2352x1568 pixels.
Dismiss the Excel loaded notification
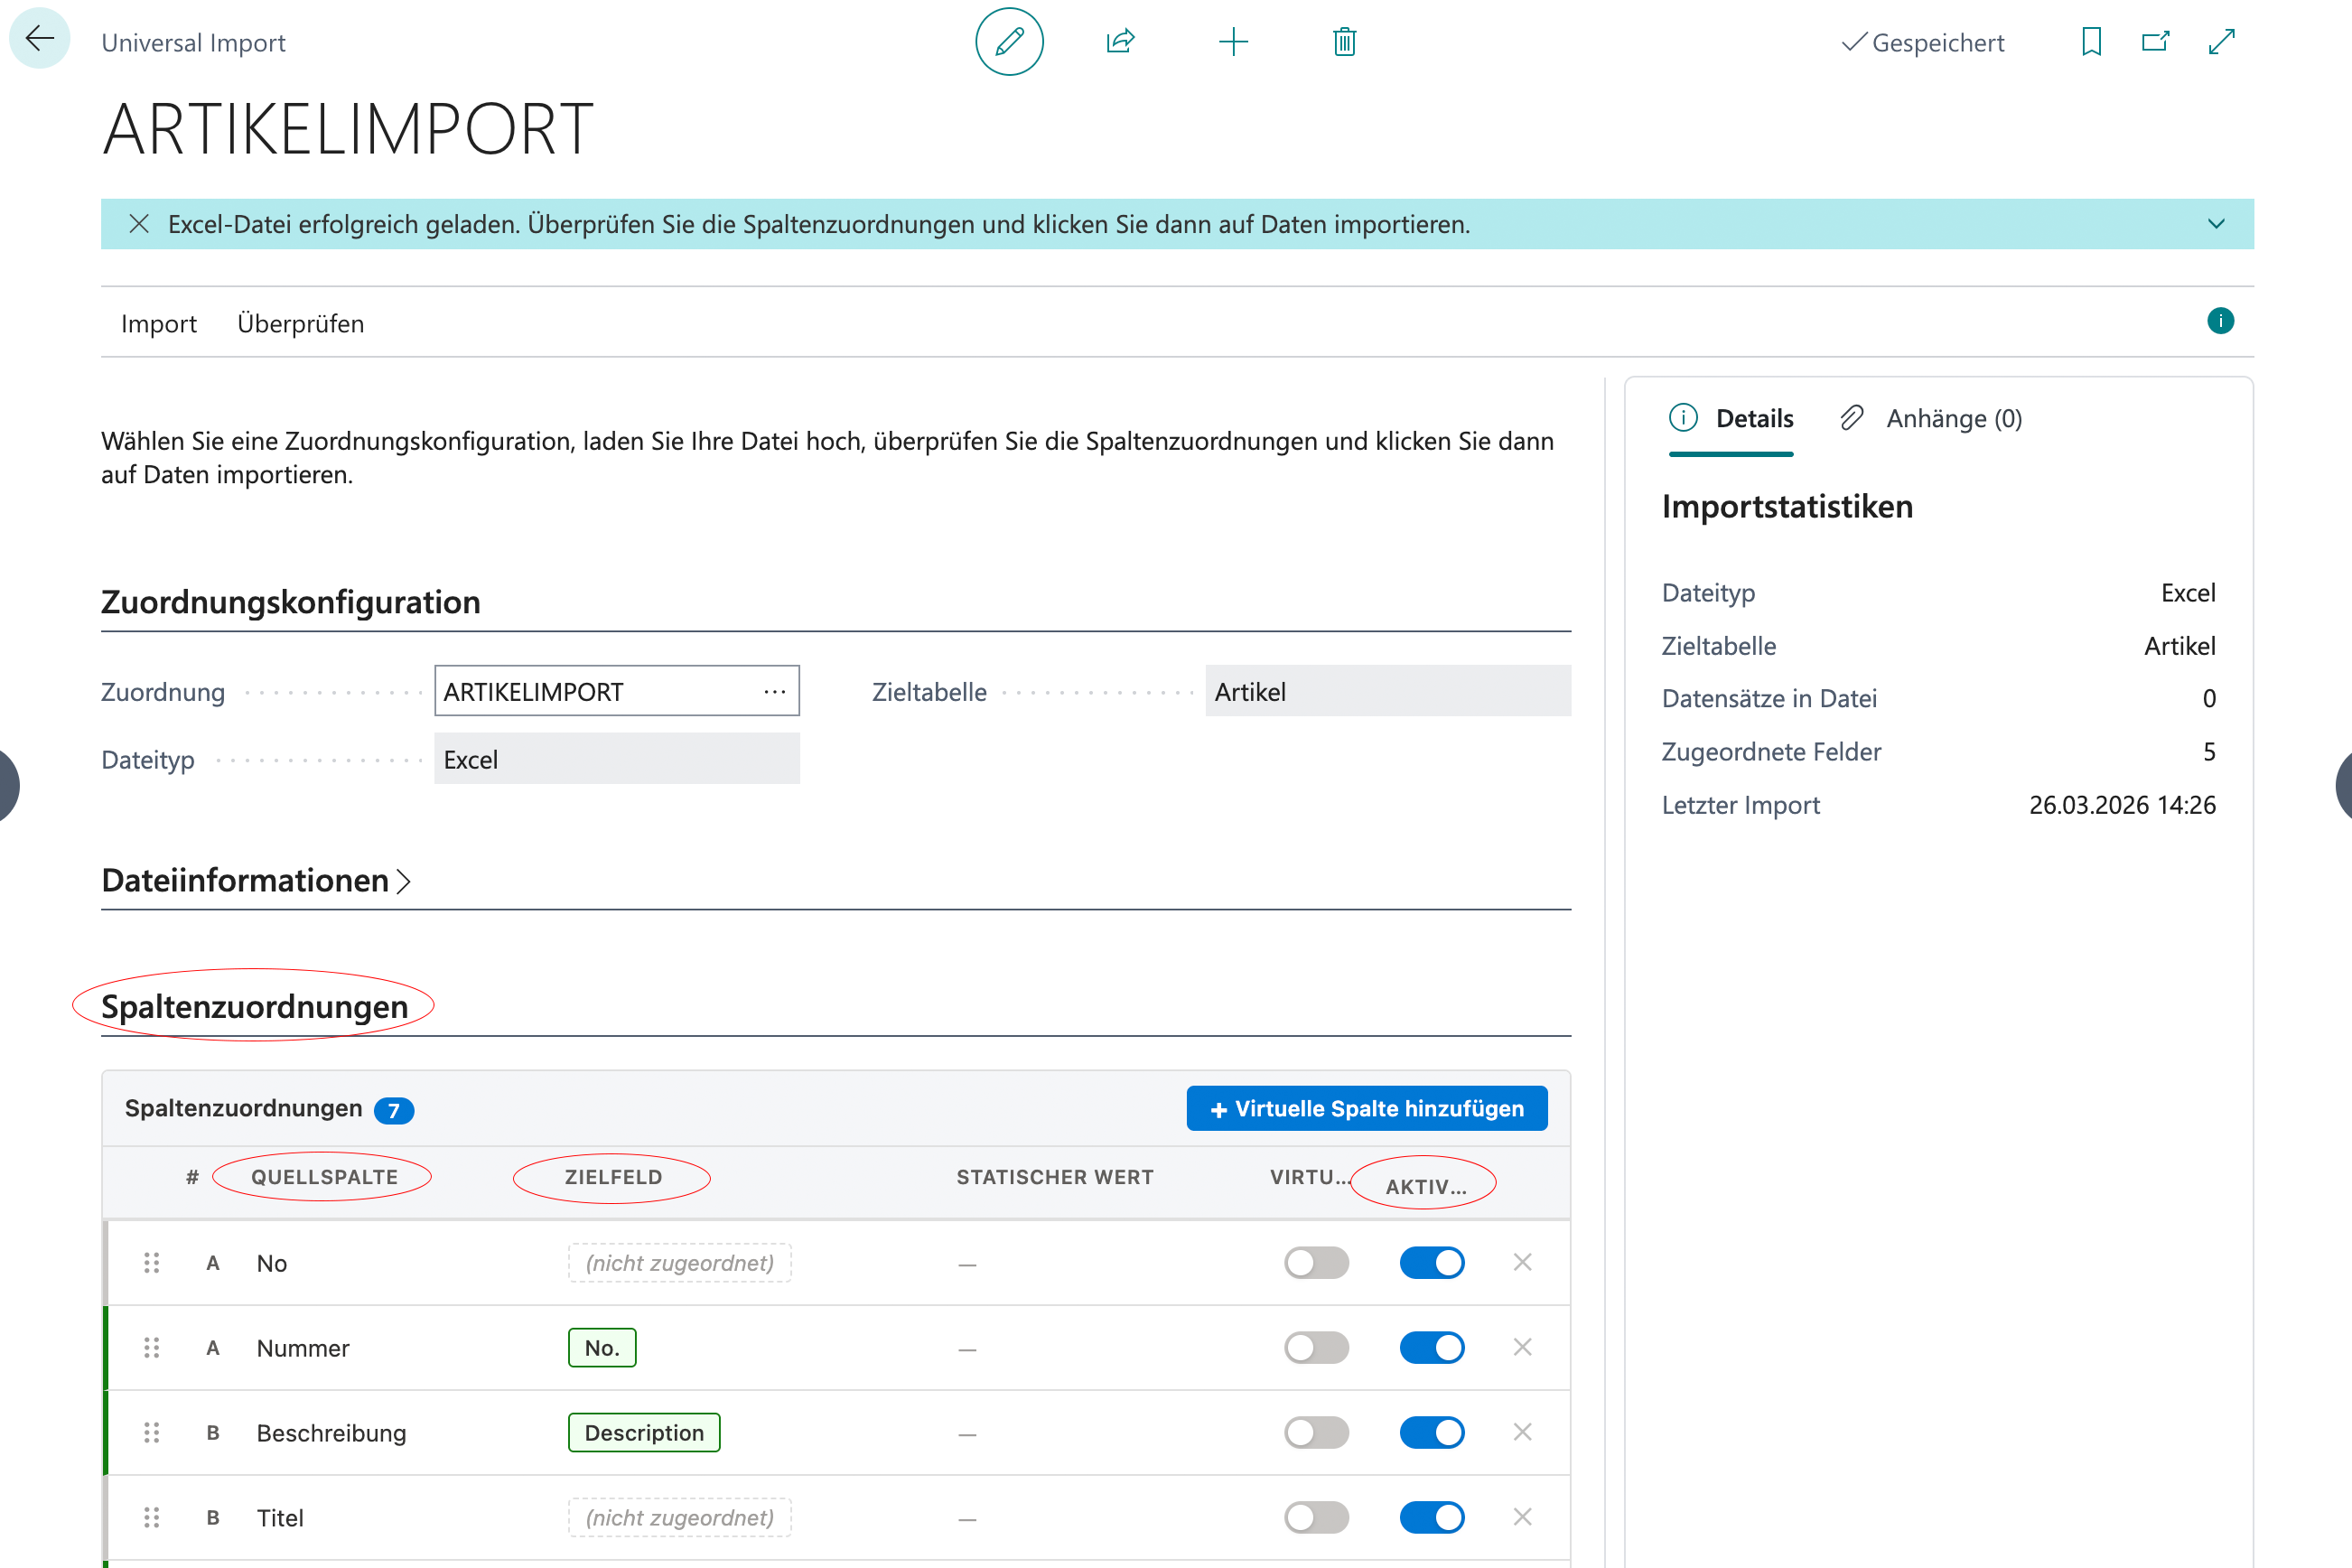(139, 224)
